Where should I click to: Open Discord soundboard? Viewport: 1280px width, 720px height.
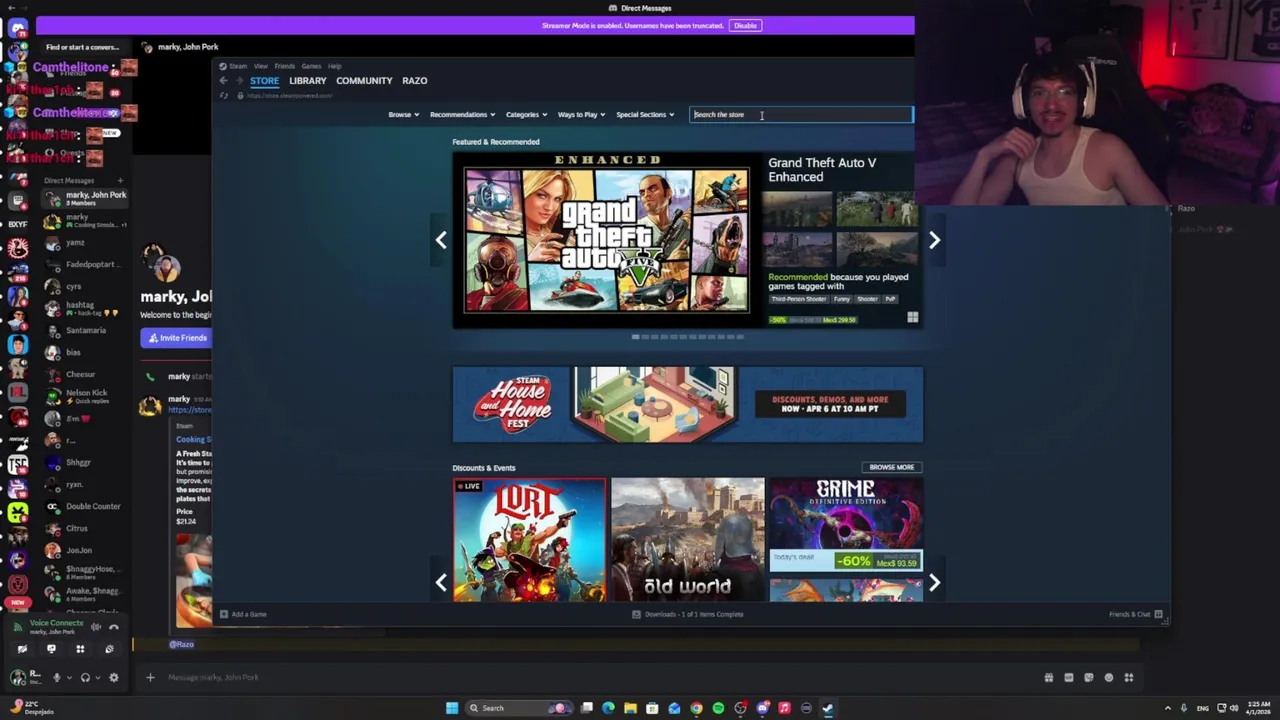tap(109, 648)
